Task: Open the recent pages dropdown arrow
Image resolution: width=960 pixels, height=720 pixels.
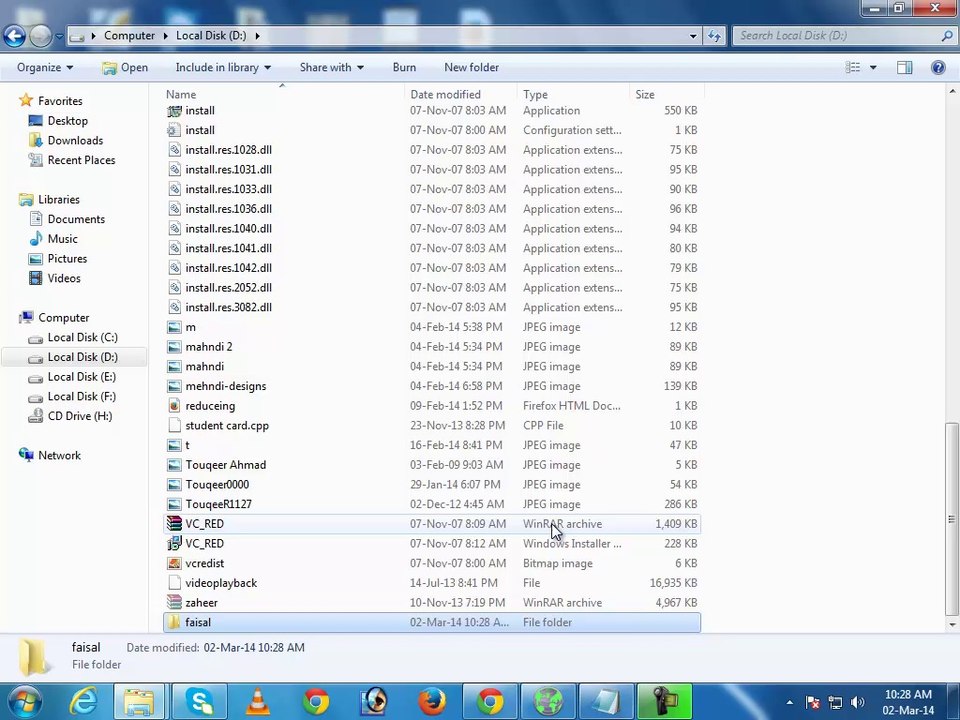Action: pos(59,36)
